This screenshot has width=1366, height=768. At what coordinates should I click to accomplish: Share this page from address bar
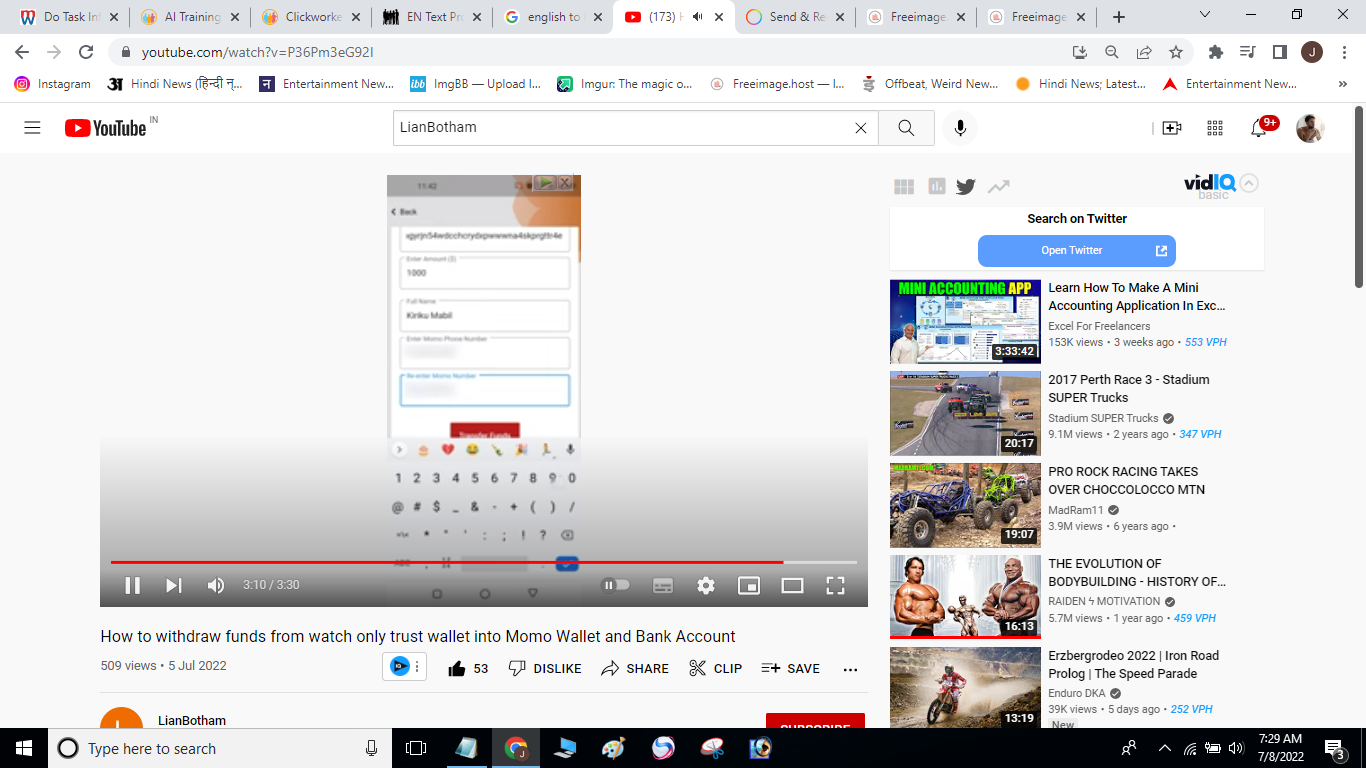coord(1144,52)
